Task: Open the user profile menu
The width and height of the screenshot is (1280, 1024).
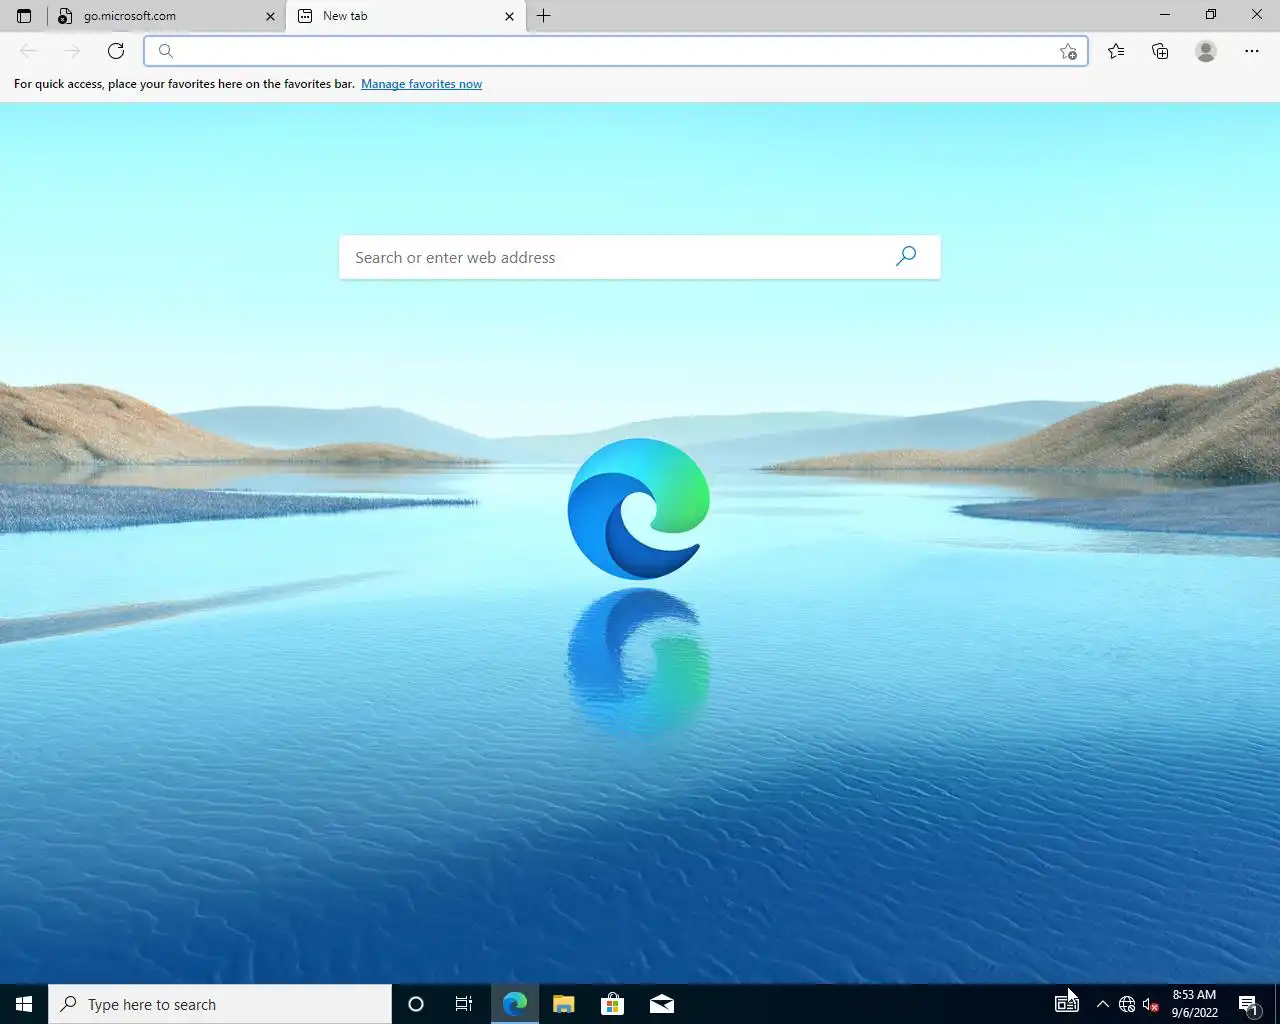Action: pos(1206,51)
